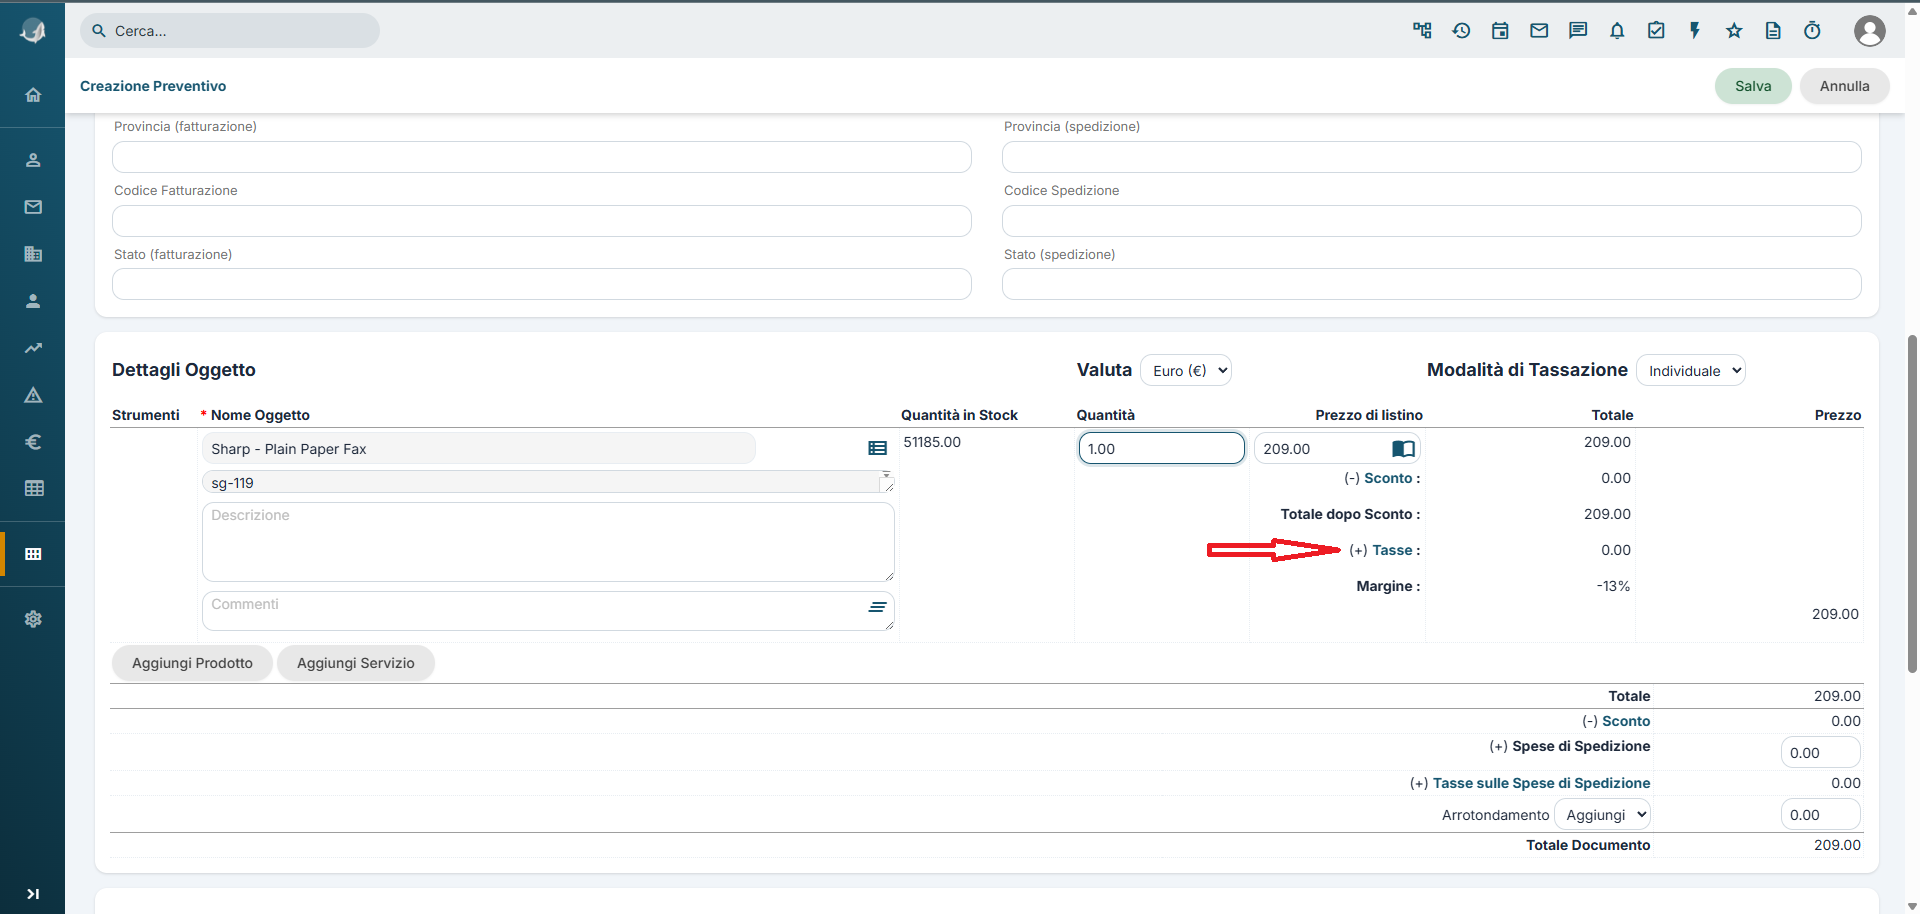Open the notifications bell icon
Viewport: 1920px width, 914px height.
click(x=1617, y=31)
